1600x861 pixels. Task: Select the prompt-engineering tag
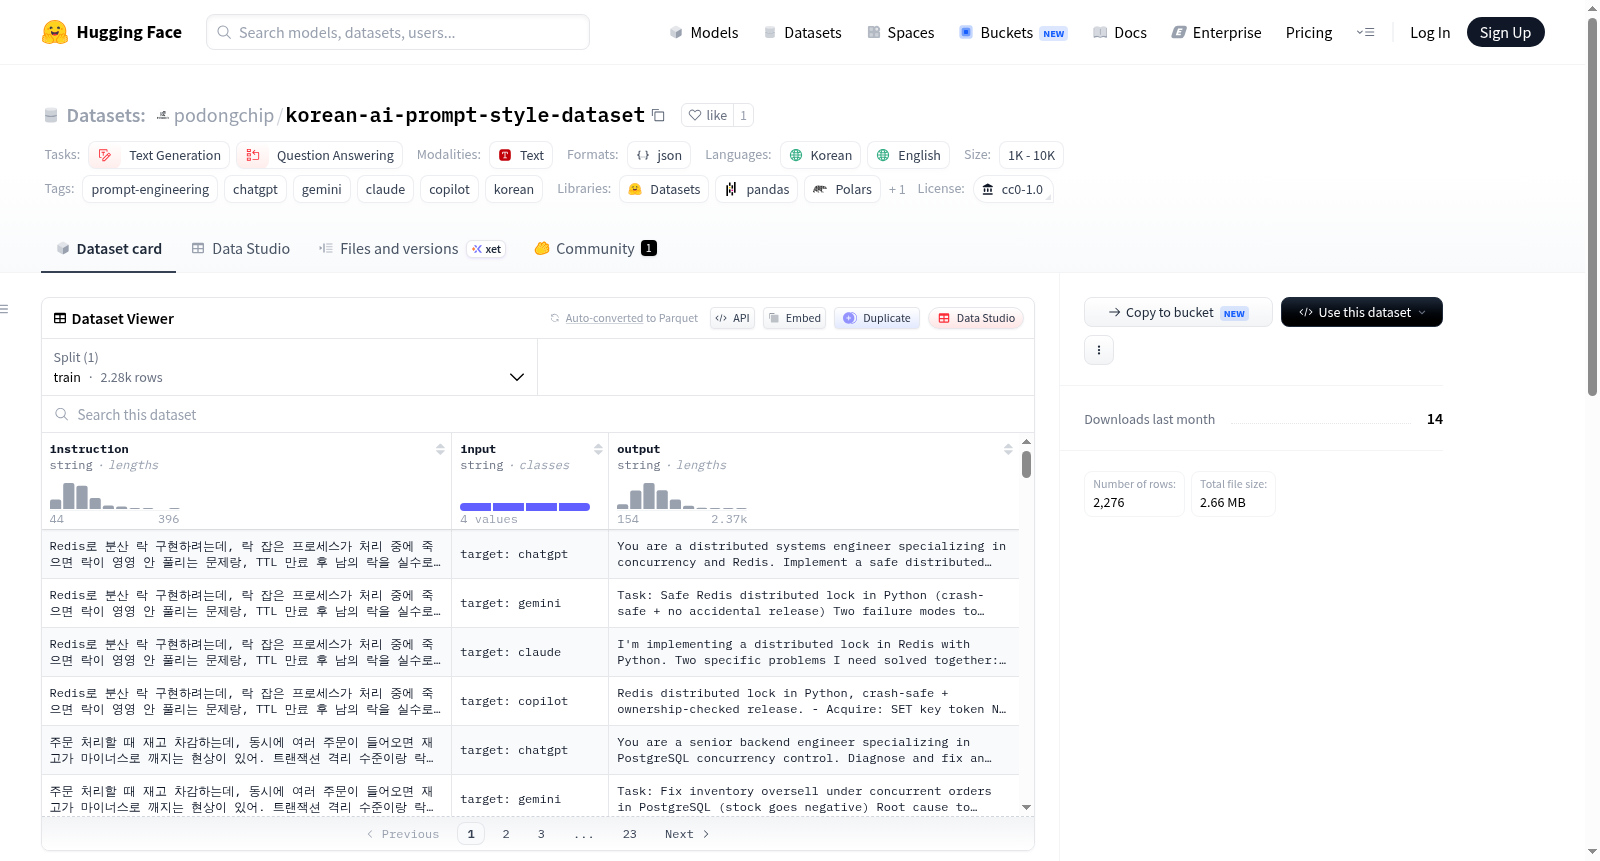[x=150, y=189]
